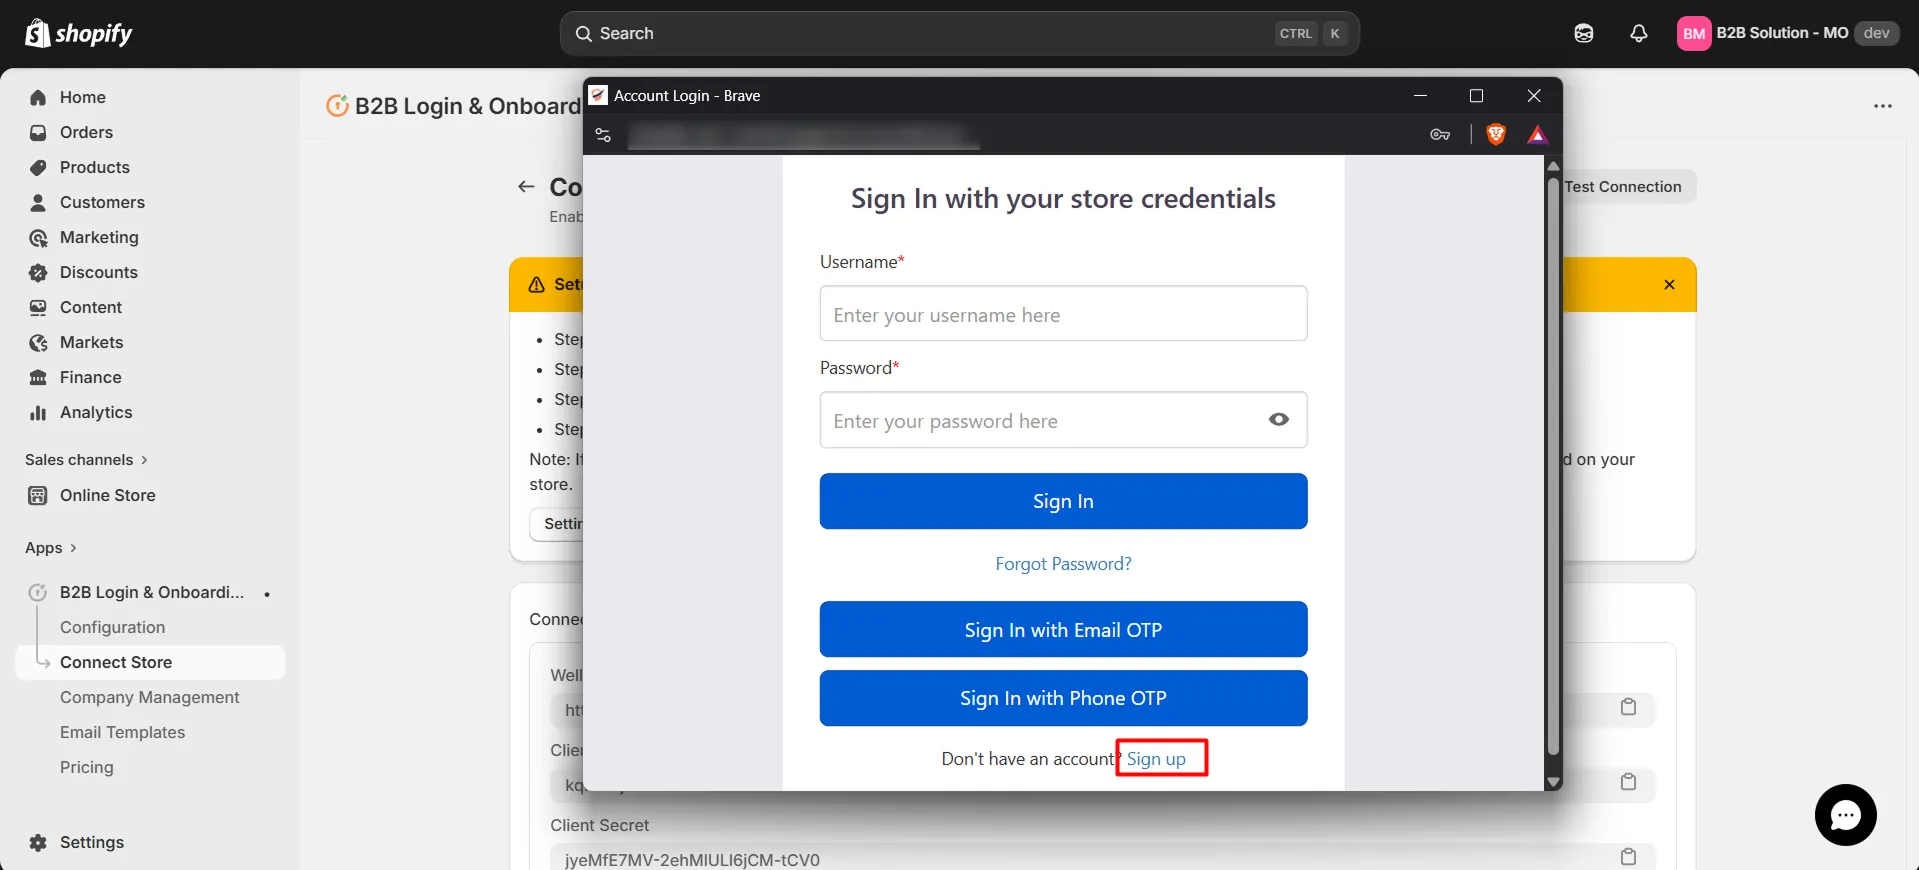Dismiss the yellow setup banner
This screenshot has height=870, width=1919.
pos(1668,284)
